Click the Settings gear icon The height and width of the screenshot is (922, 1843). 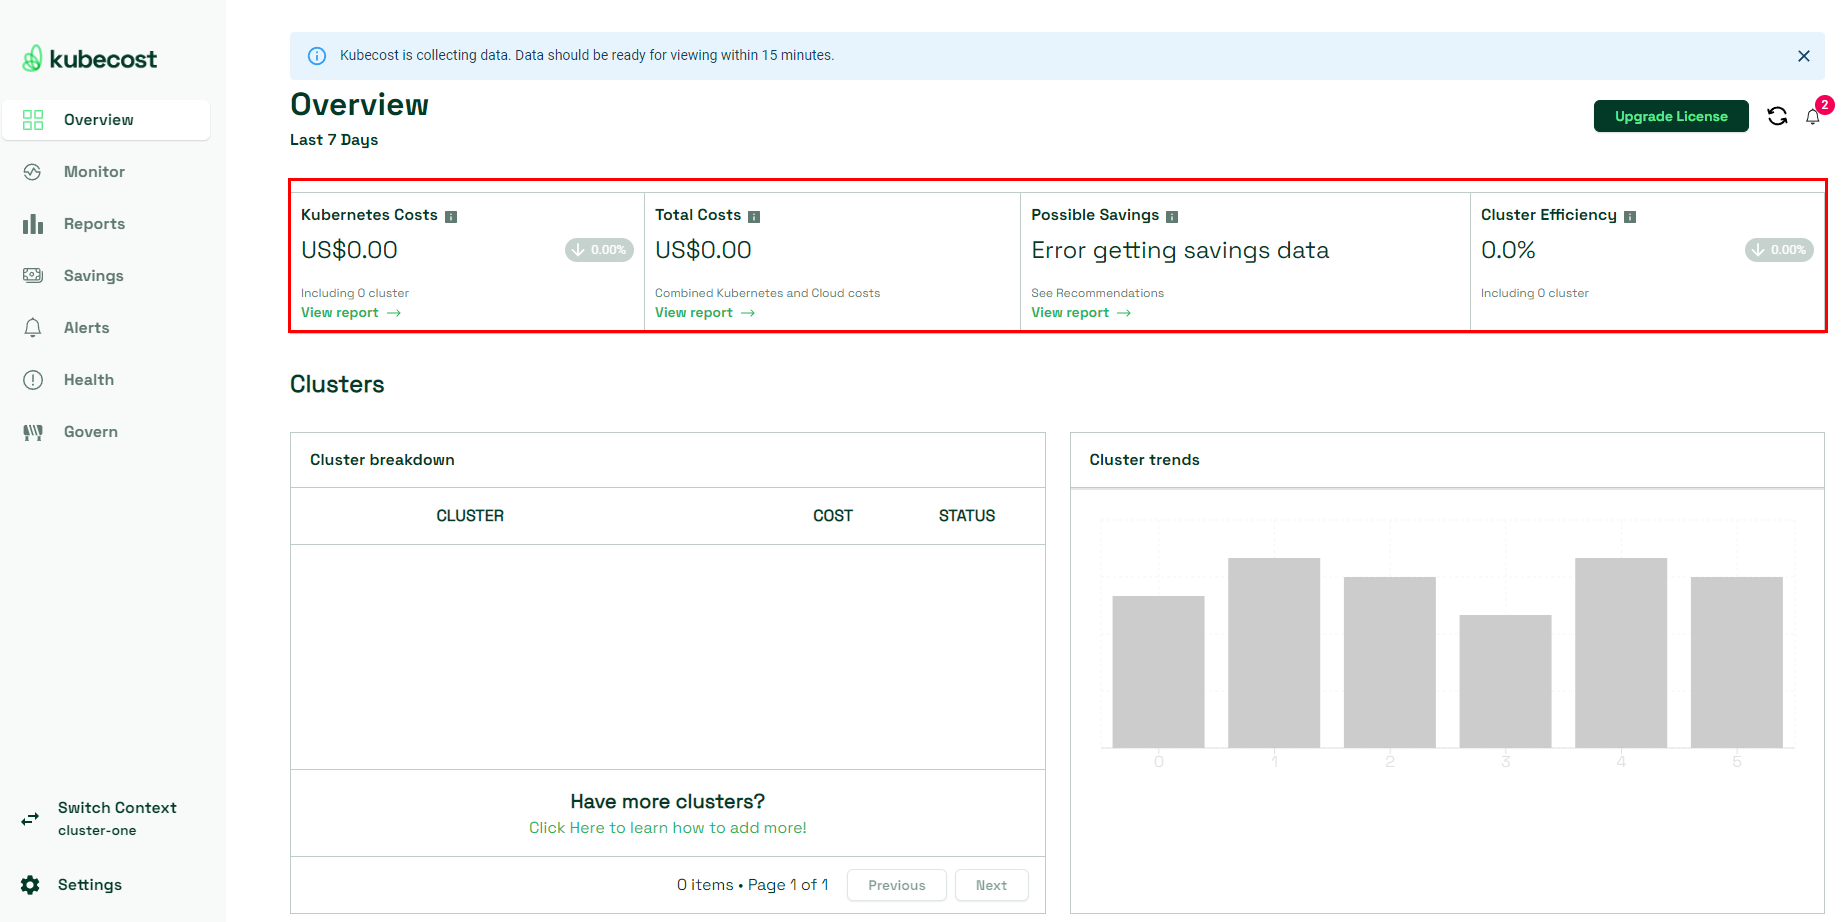[31, 885]
